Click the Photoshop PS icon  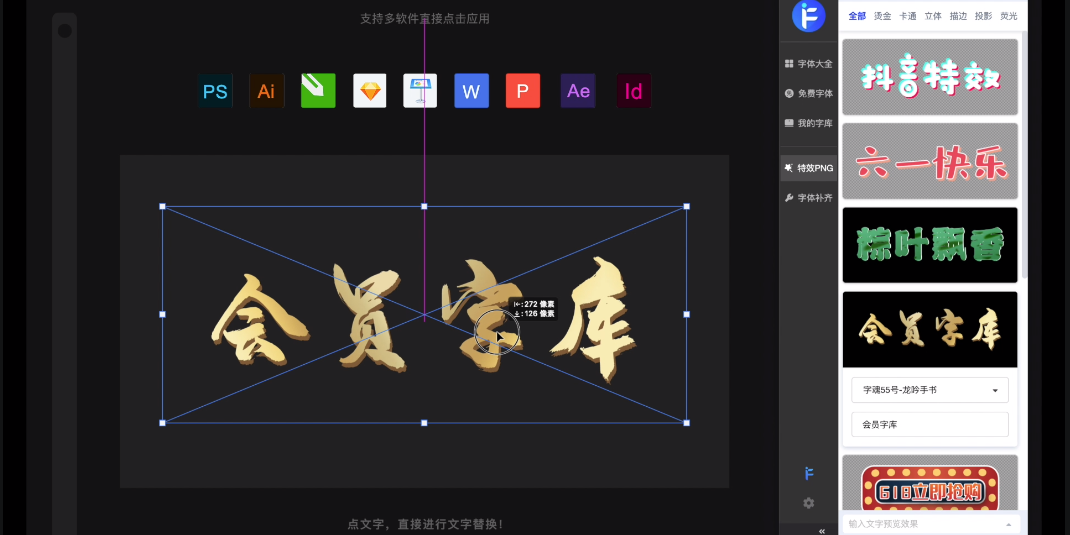pyautogui.click(x=216, y=91)
